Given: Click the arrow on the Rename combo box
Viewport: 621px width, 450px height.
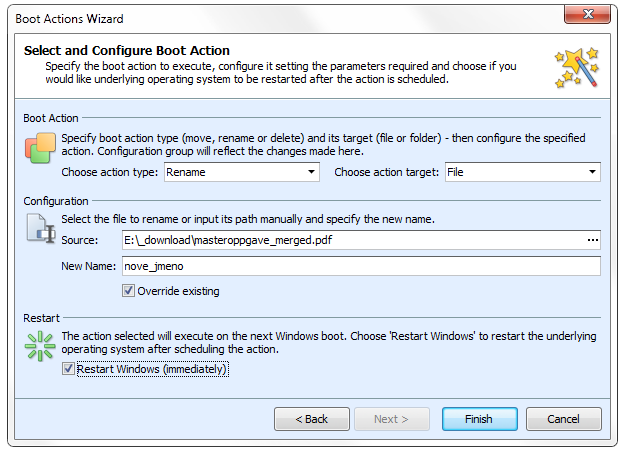Looking at the screenshot, I should [311, 172].
